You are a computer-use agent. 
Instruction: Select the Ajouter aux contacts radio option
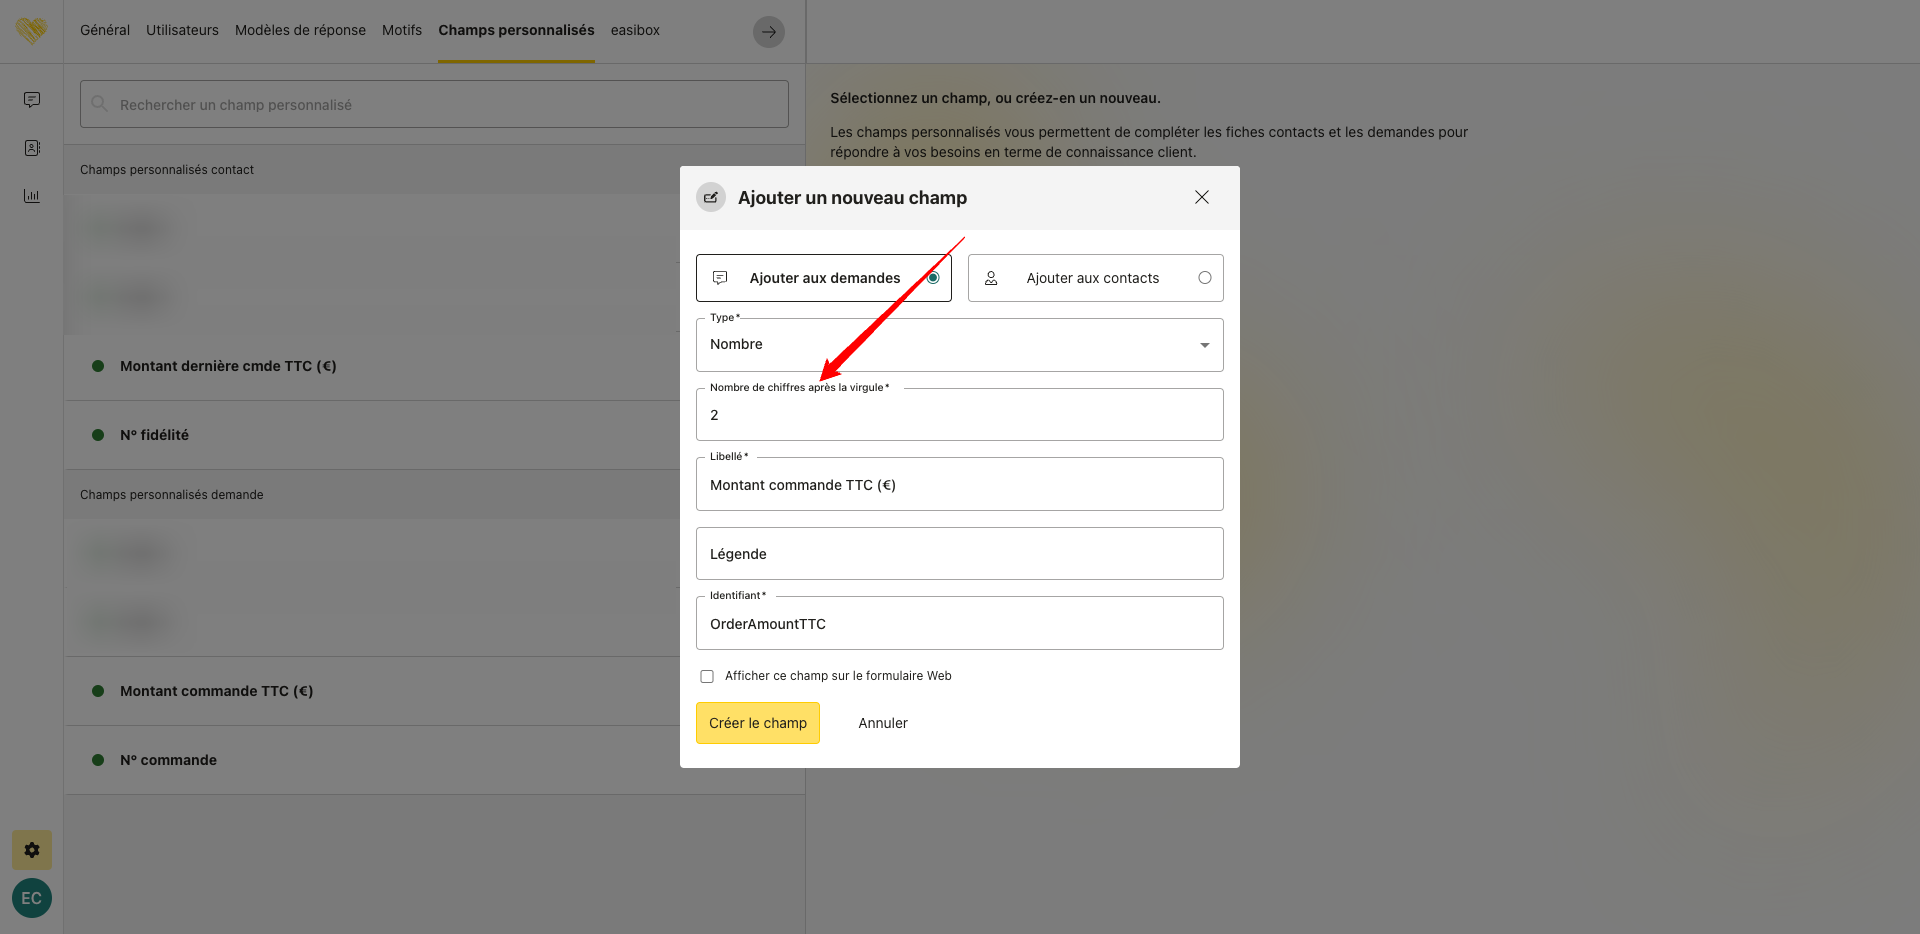[1204, 278]
